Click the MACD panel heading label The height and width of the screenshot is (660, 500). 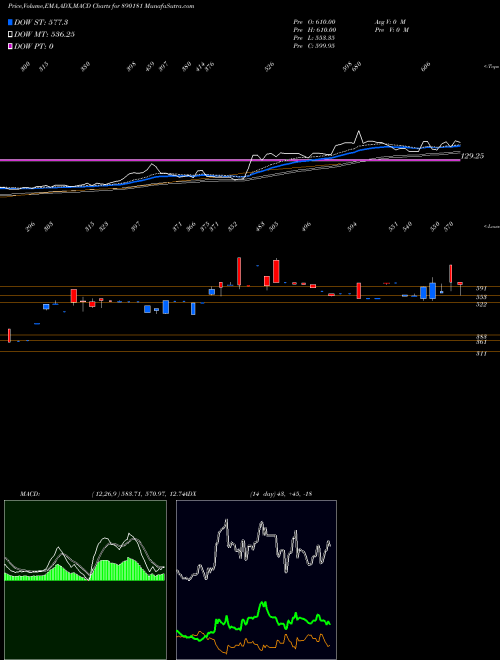click(x=29, y=494)
